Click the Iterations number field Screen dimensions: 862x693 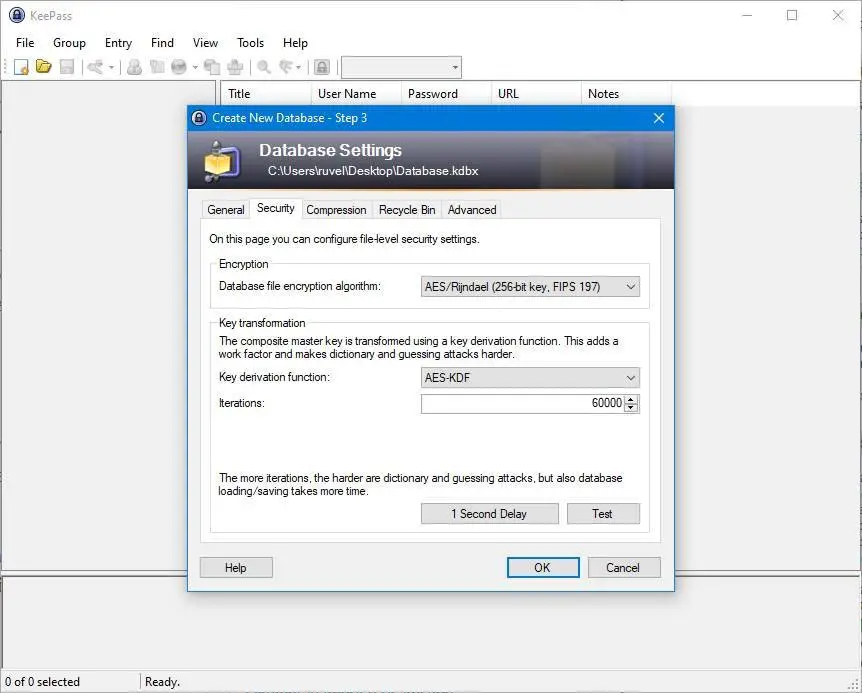522,403
